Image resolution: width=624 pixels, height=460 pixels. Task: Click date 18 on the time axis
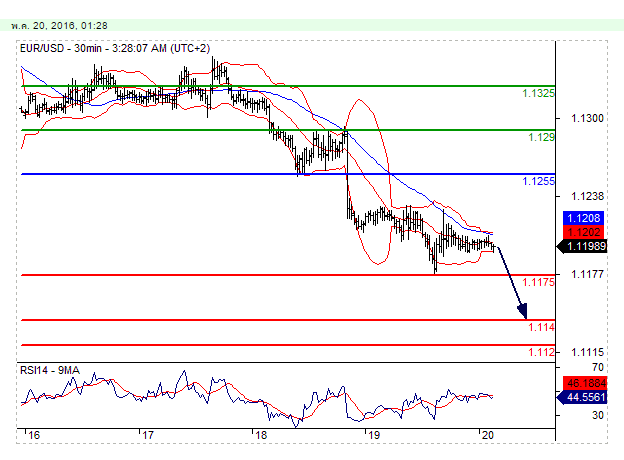pyautogui.click(x=261, y=435)
